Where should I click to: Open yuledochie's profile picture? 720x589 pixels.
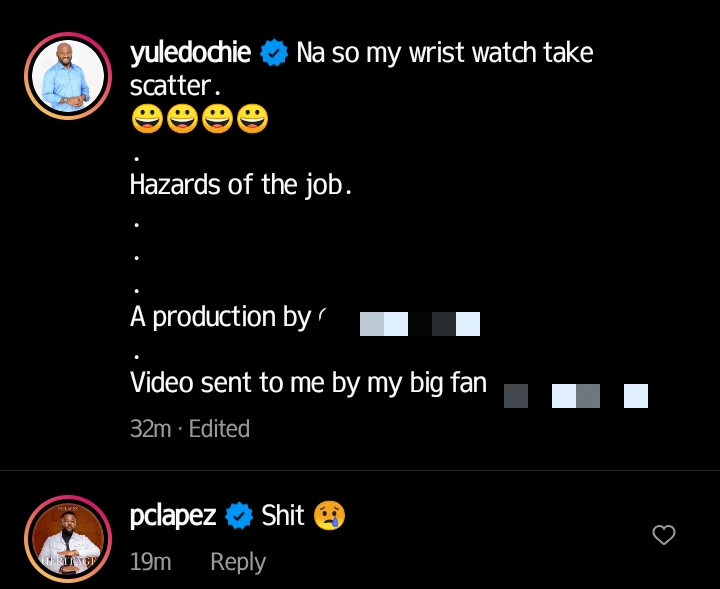click(x=67, y=75)
